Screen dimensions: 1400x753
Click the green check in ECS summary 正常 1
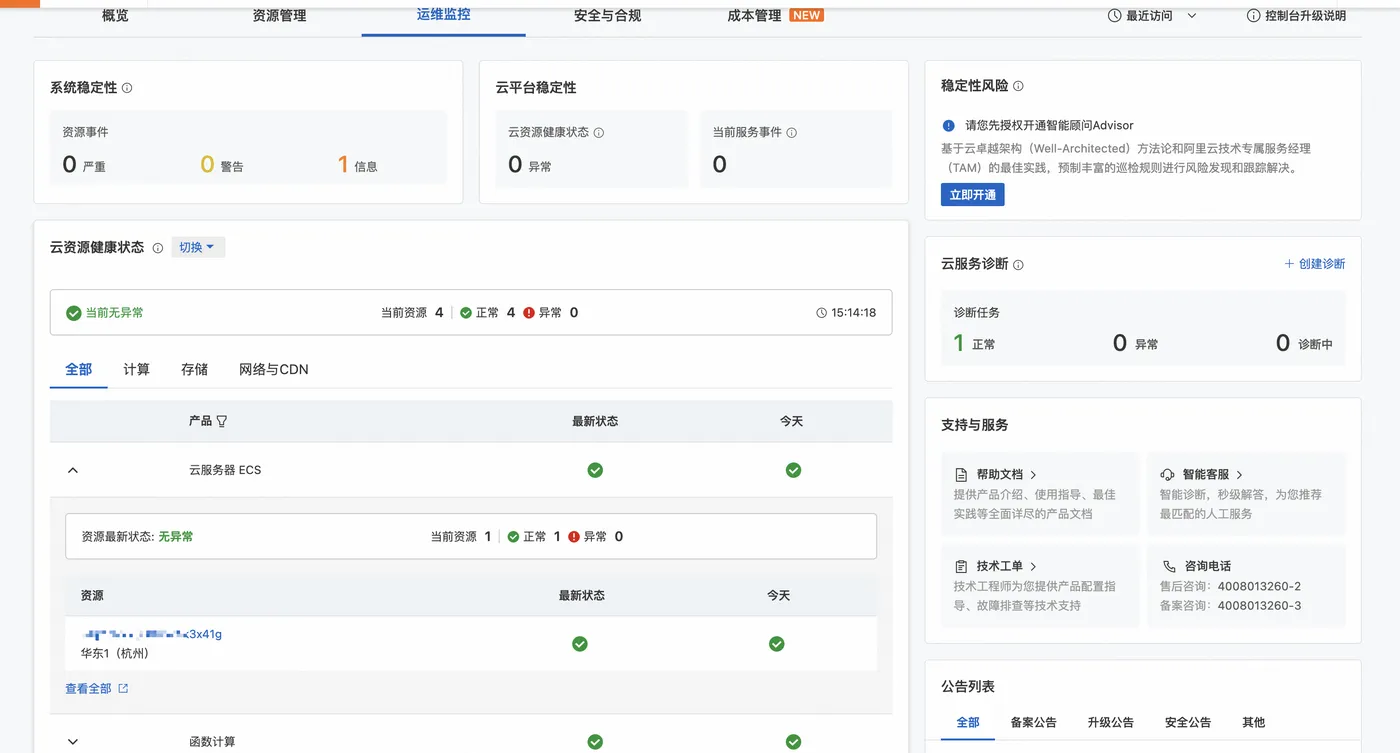coord(513,537)
